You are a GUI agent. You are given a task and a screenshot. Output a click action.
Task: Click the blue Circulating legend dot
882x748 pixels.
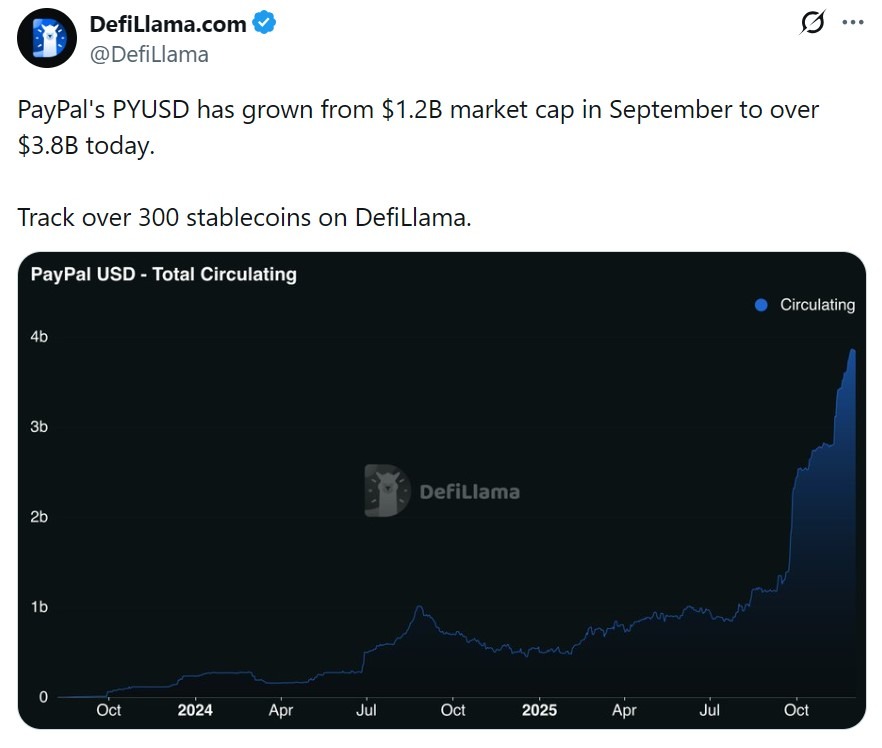761,305
